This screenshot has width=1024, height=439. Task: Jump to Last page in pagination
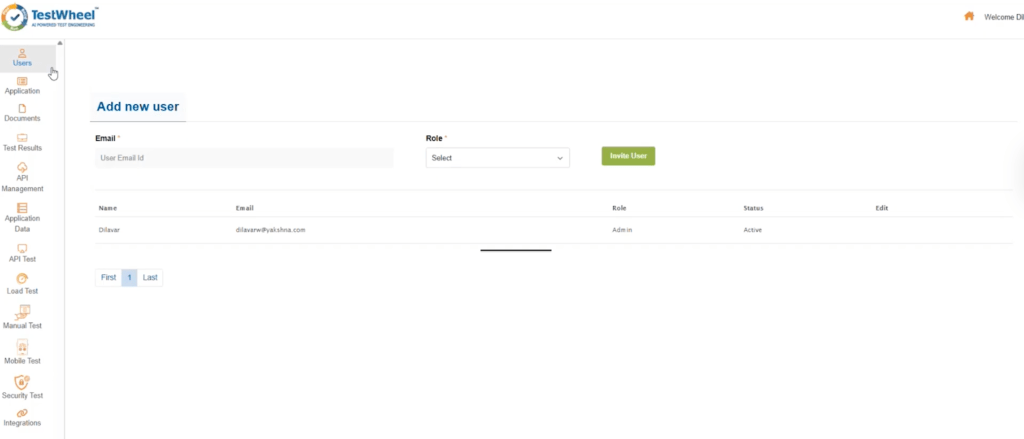pos(150,277)
